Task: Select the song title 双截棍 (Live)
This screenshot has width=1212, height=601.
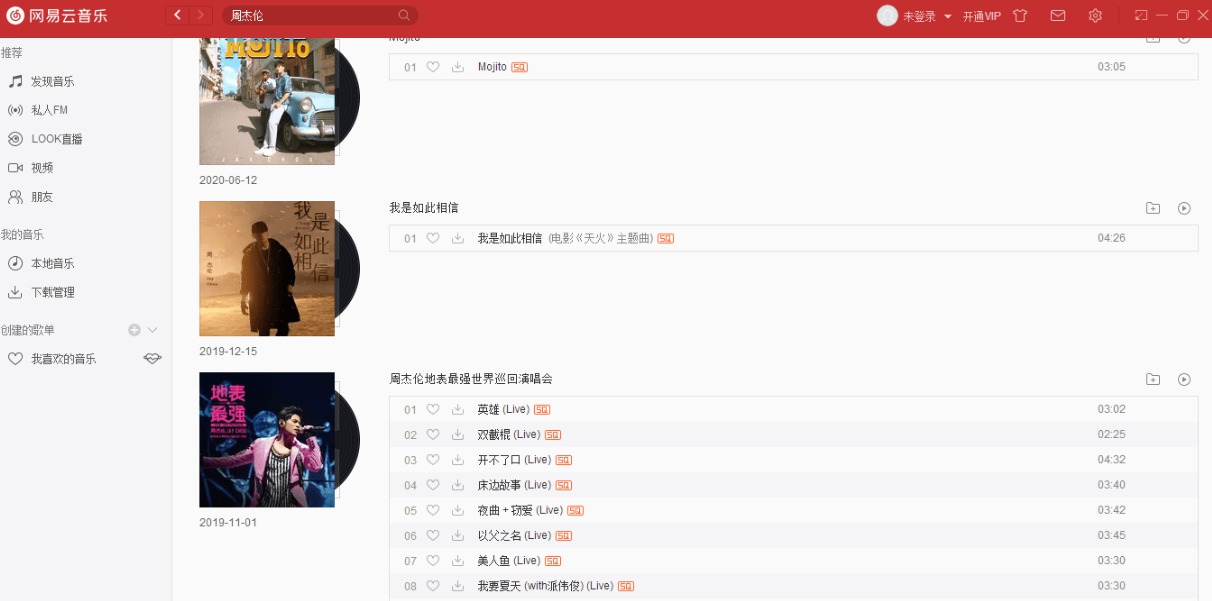Action: click(x=509, y=434)
